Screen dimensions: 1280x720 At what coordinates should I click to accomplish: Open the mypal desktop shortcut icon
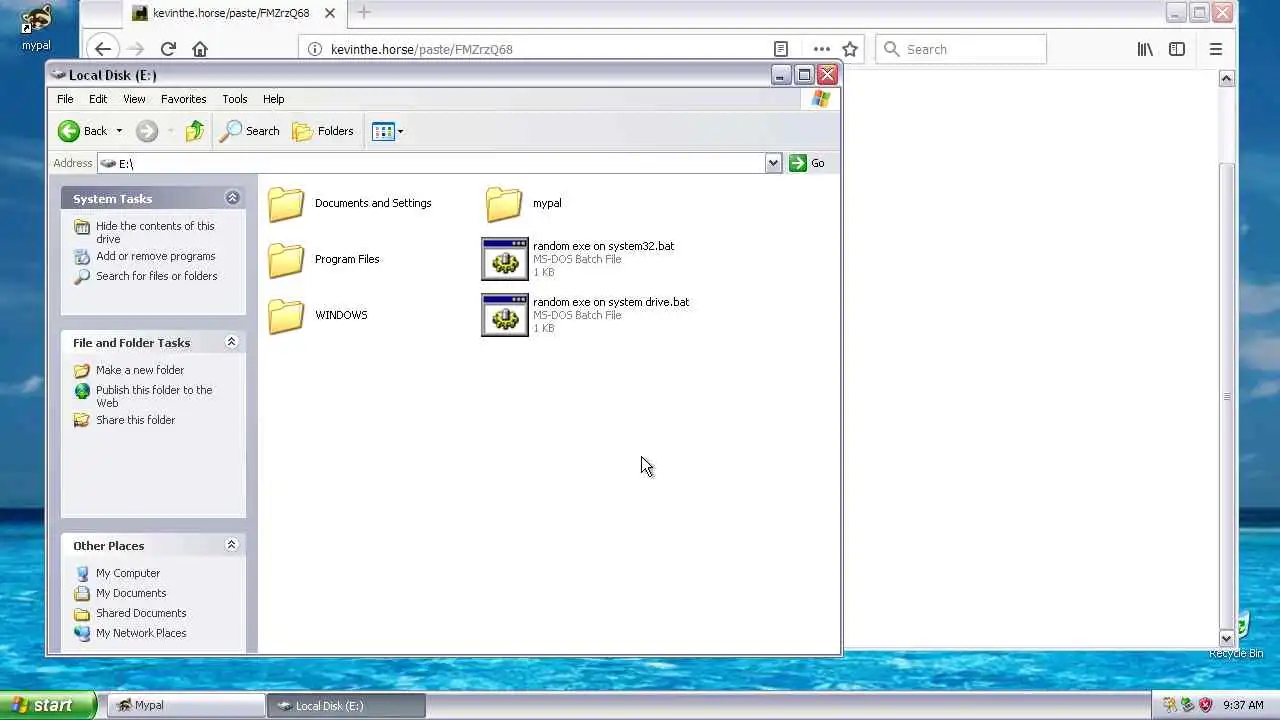(37, 27)
